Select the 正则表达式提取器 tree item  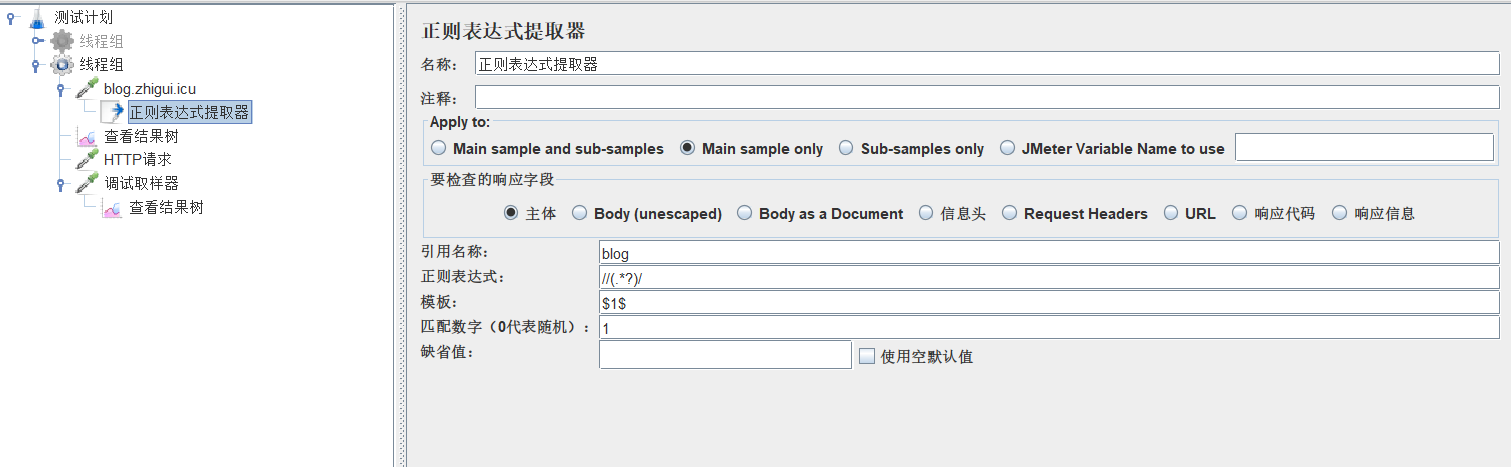tap(189, 112)
